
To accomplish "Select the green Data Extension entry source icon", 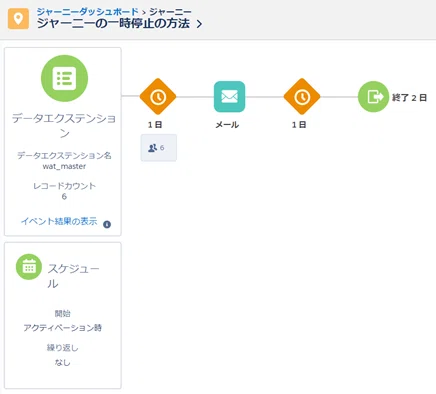I will pos(64,78).
